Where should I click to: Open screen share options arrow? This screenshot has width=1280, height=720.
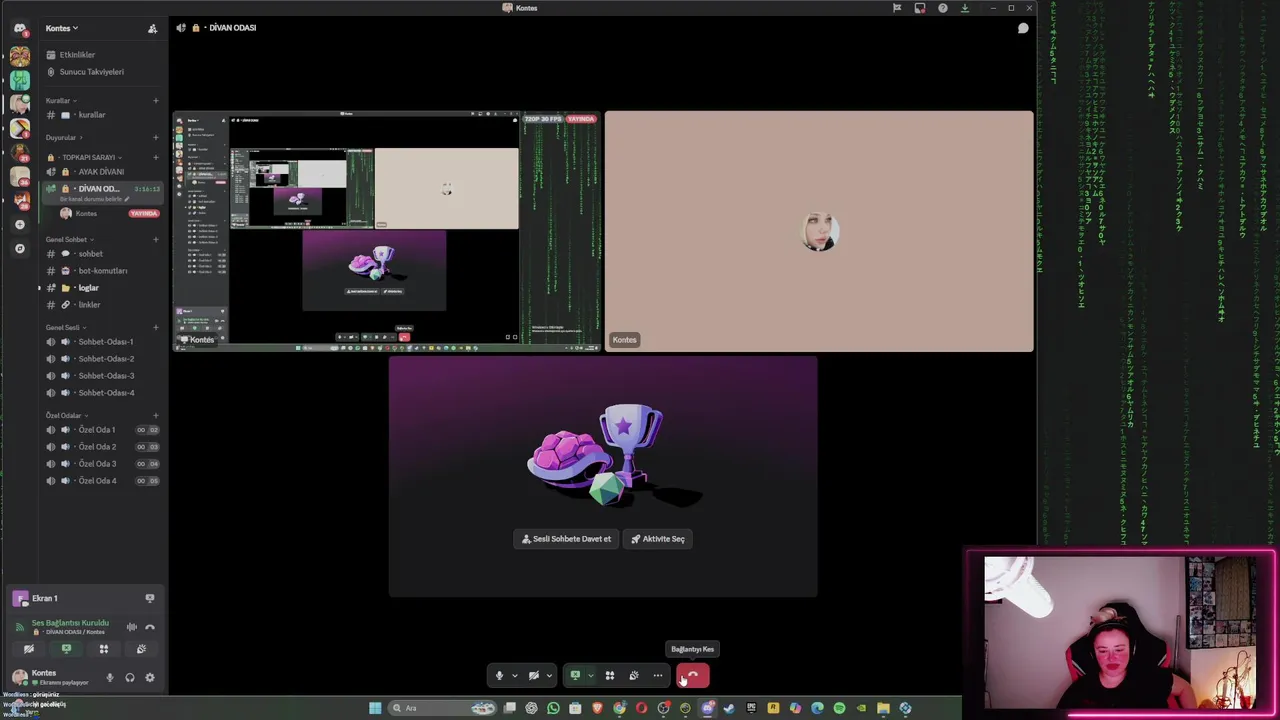590,676
